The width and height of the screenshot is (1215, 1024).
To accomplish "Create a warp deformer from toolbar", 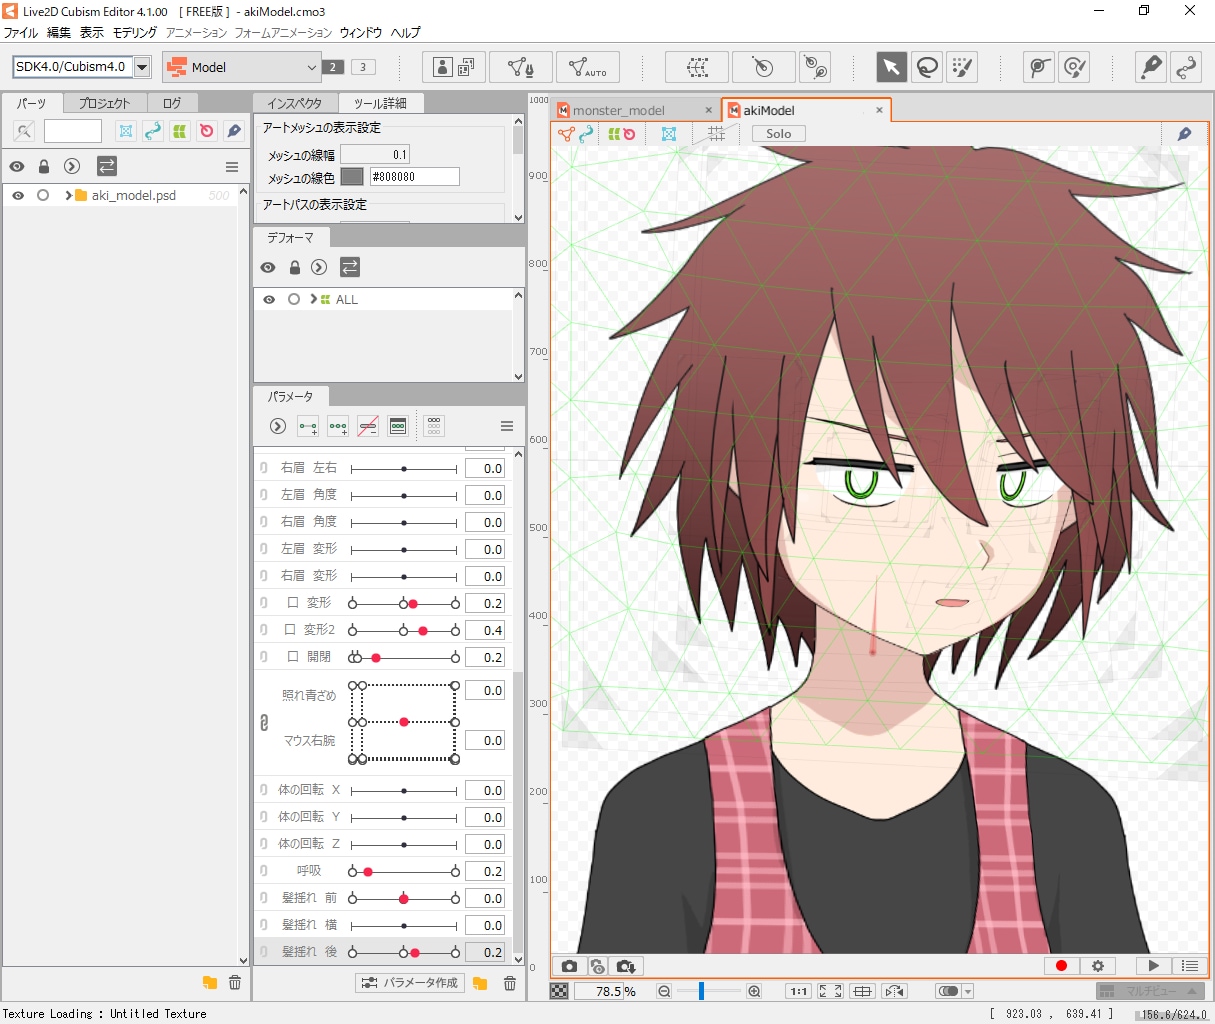I will 698,67.
